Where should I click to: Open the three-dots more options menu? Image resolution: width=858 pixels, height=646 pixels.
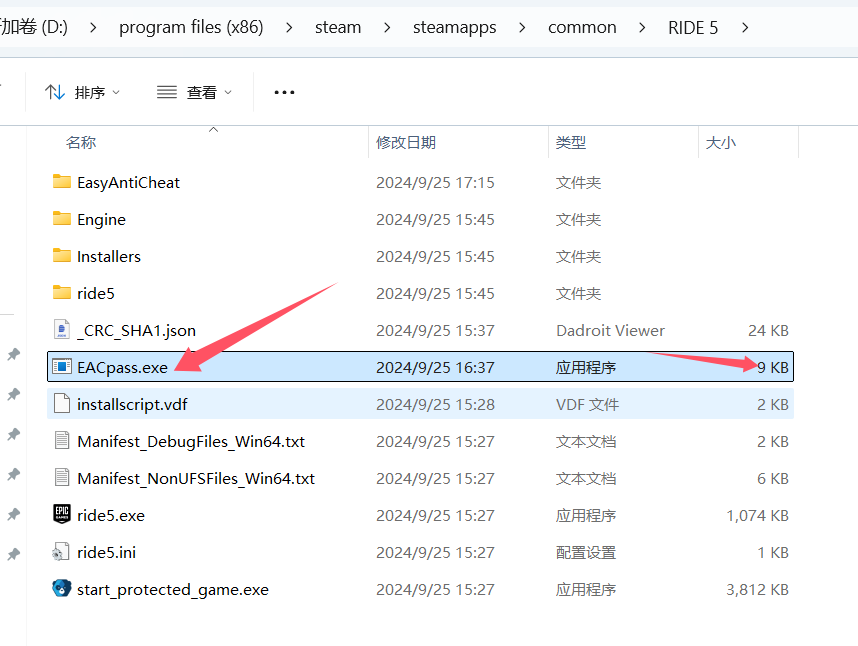coord(284,92)
